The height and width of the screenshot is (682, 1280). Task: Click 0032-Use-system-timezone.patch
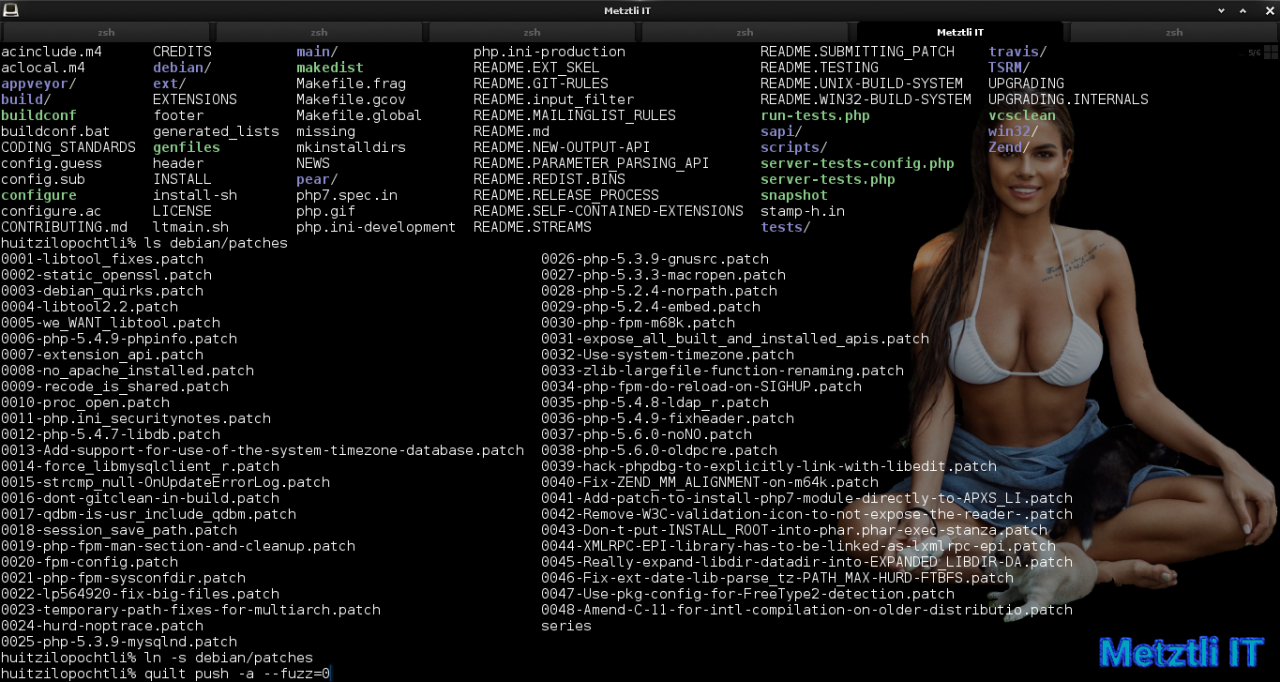pos(668,355)
